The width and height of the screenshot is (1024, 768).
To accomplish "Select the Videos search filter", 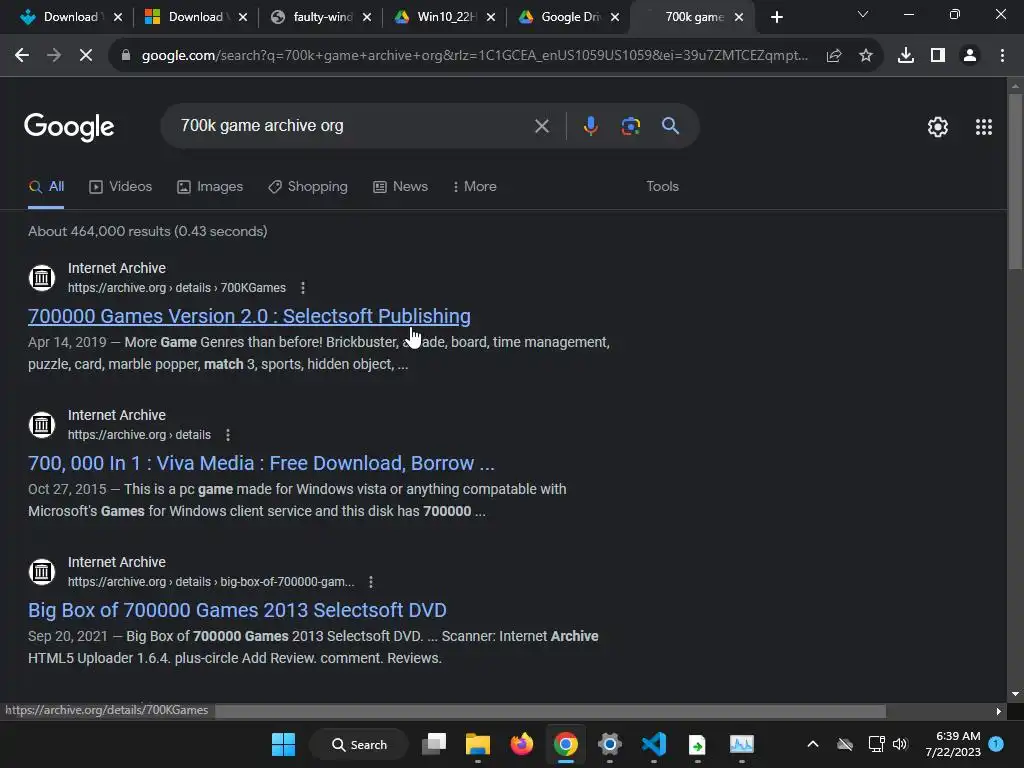I will (120, 187).
